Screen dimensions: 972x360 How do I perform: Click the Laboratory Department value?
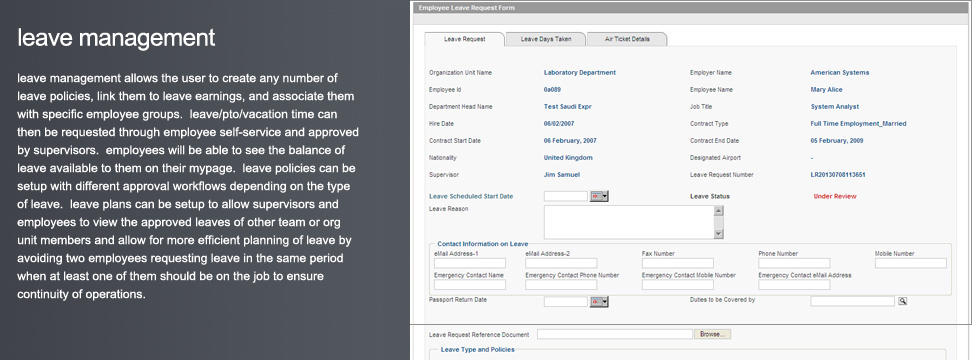[x=580, y=72]
